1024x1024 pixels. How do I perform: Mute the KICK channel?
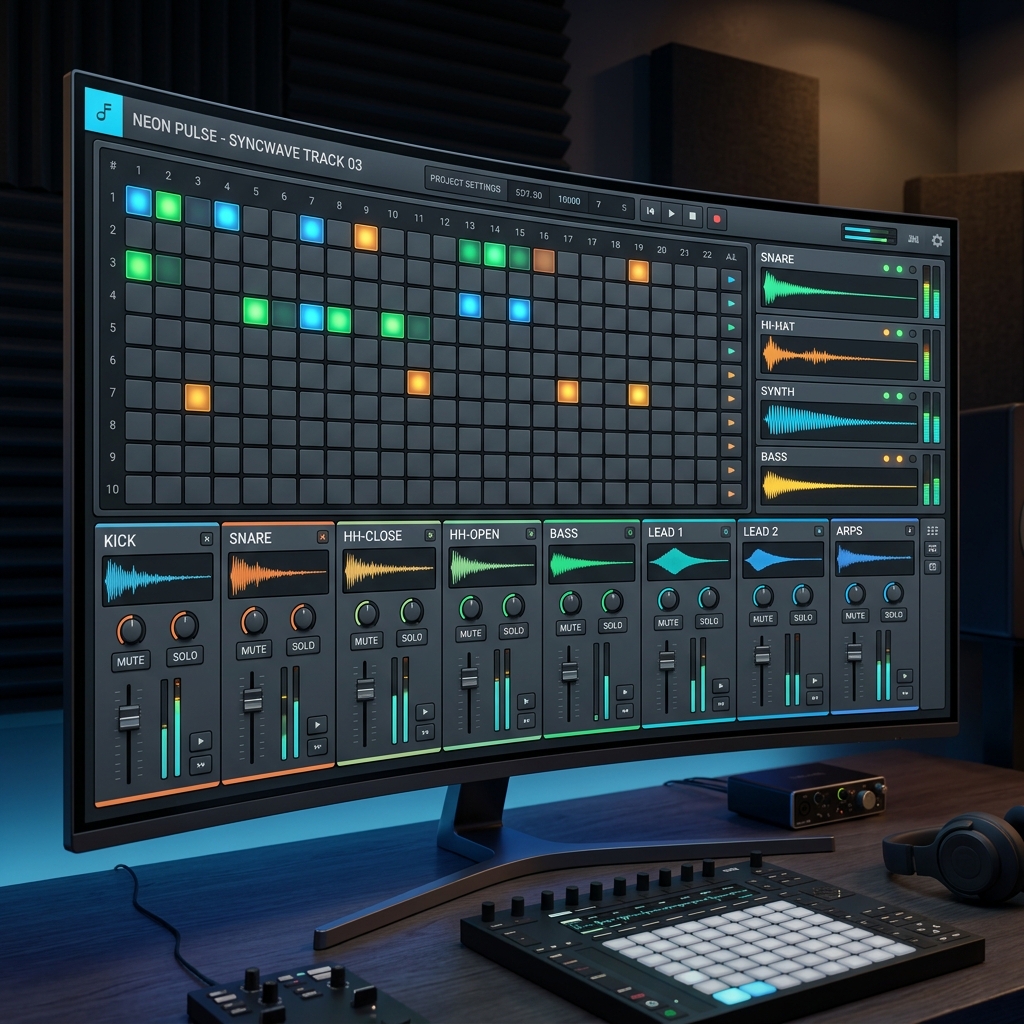pos(131,661)
